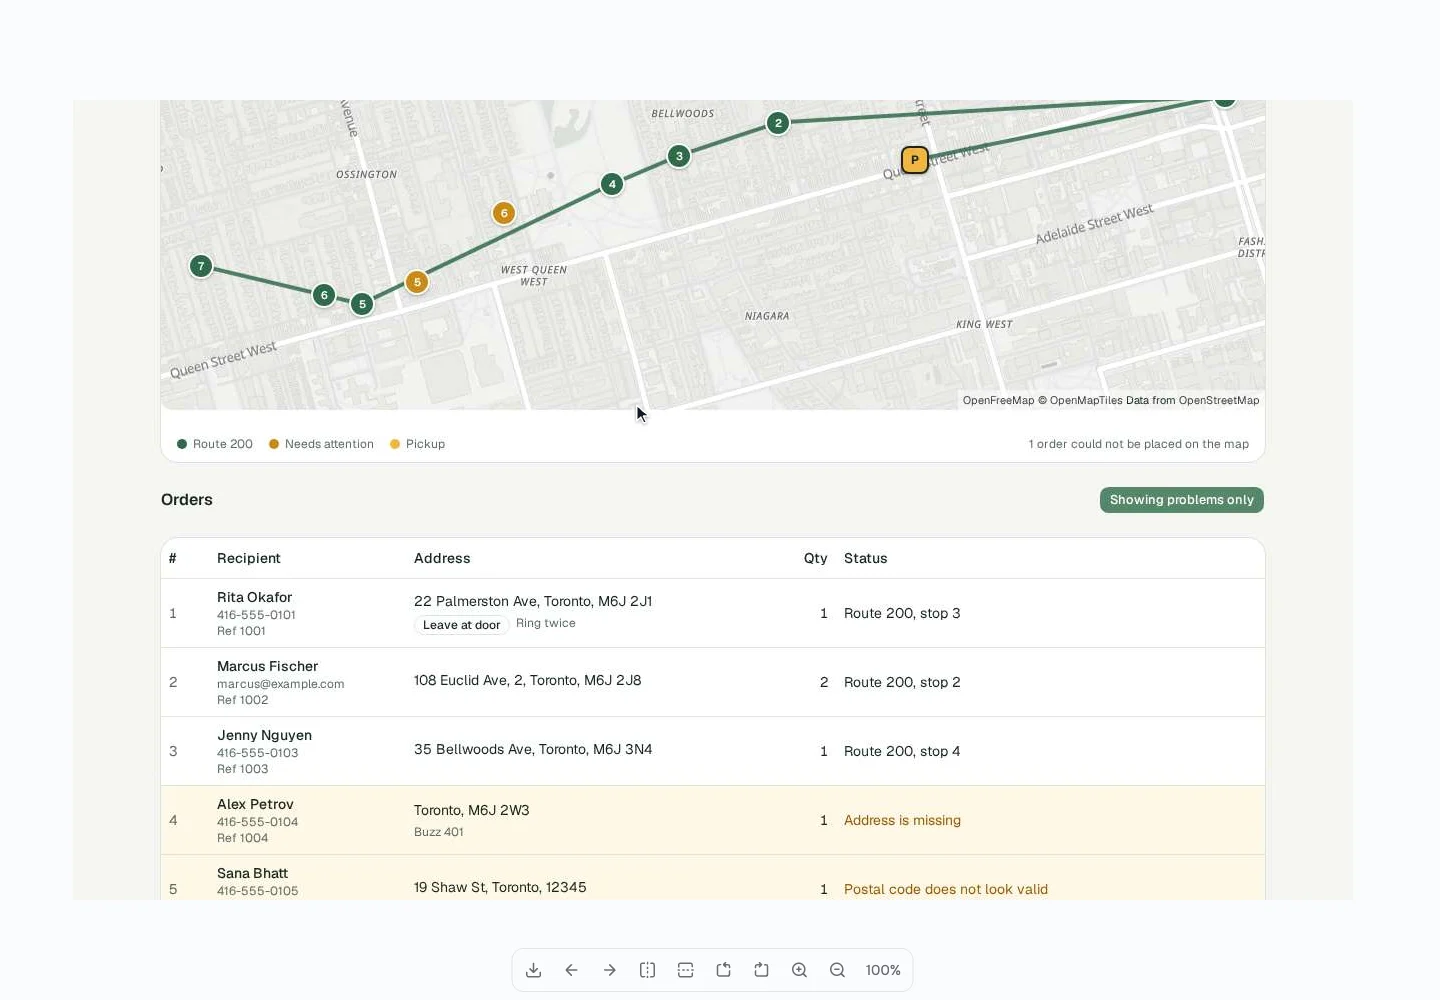This screenshot has height=1000, width=1440.
Task: Select green stop 3 marker on the map
Action: coord(679,156)
